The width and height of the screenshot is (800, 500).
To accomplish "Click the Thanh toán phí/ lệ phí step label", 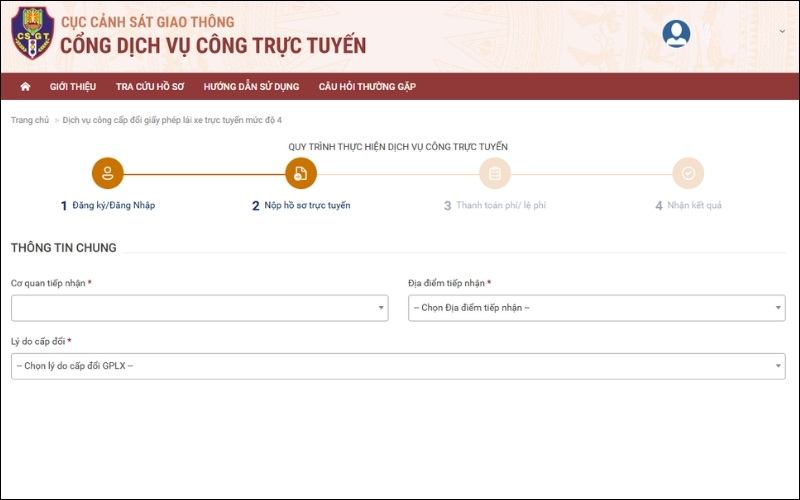I will click(501, 205).
